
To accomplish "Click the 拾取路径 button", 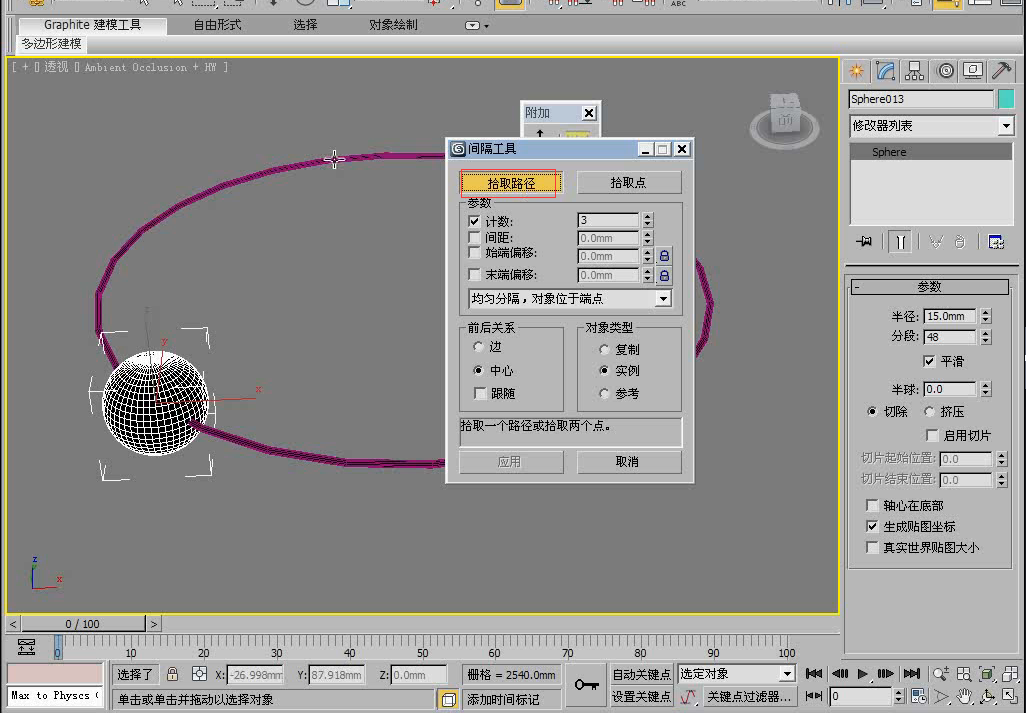I will coord(511,183).
